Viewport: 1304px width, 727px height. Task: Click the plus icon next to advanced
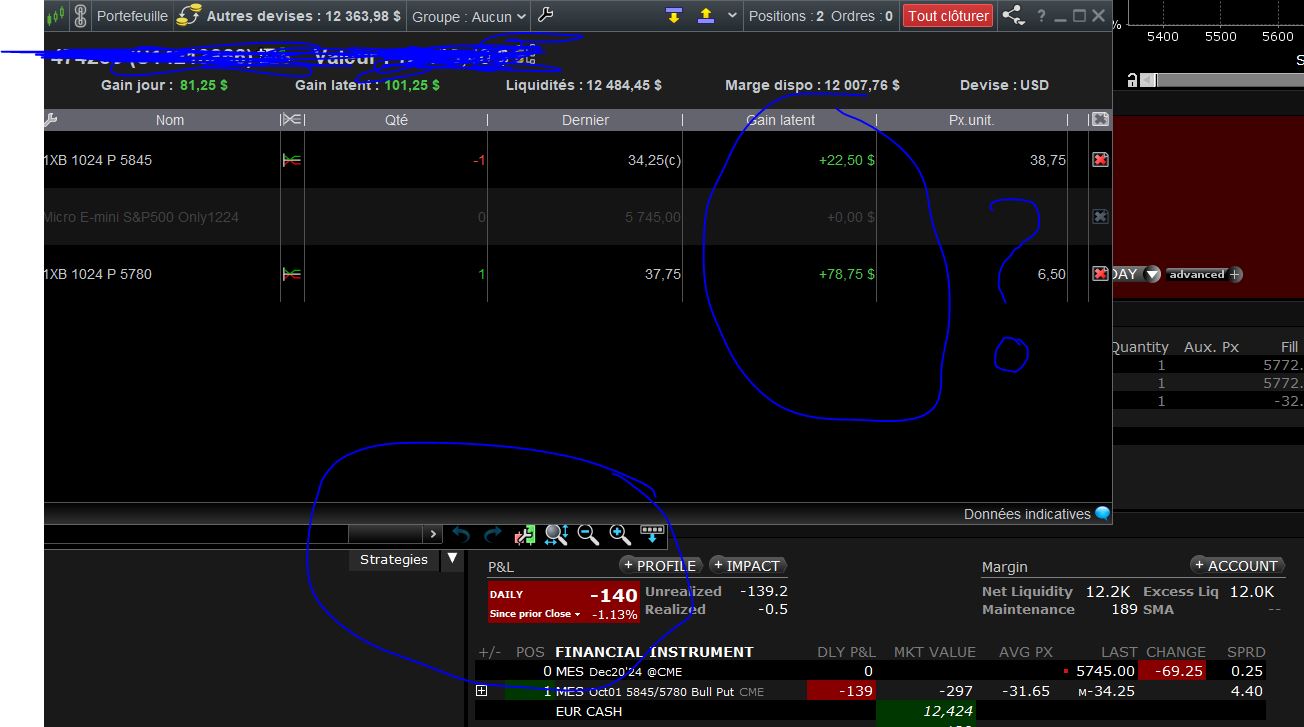[1236, 274]
